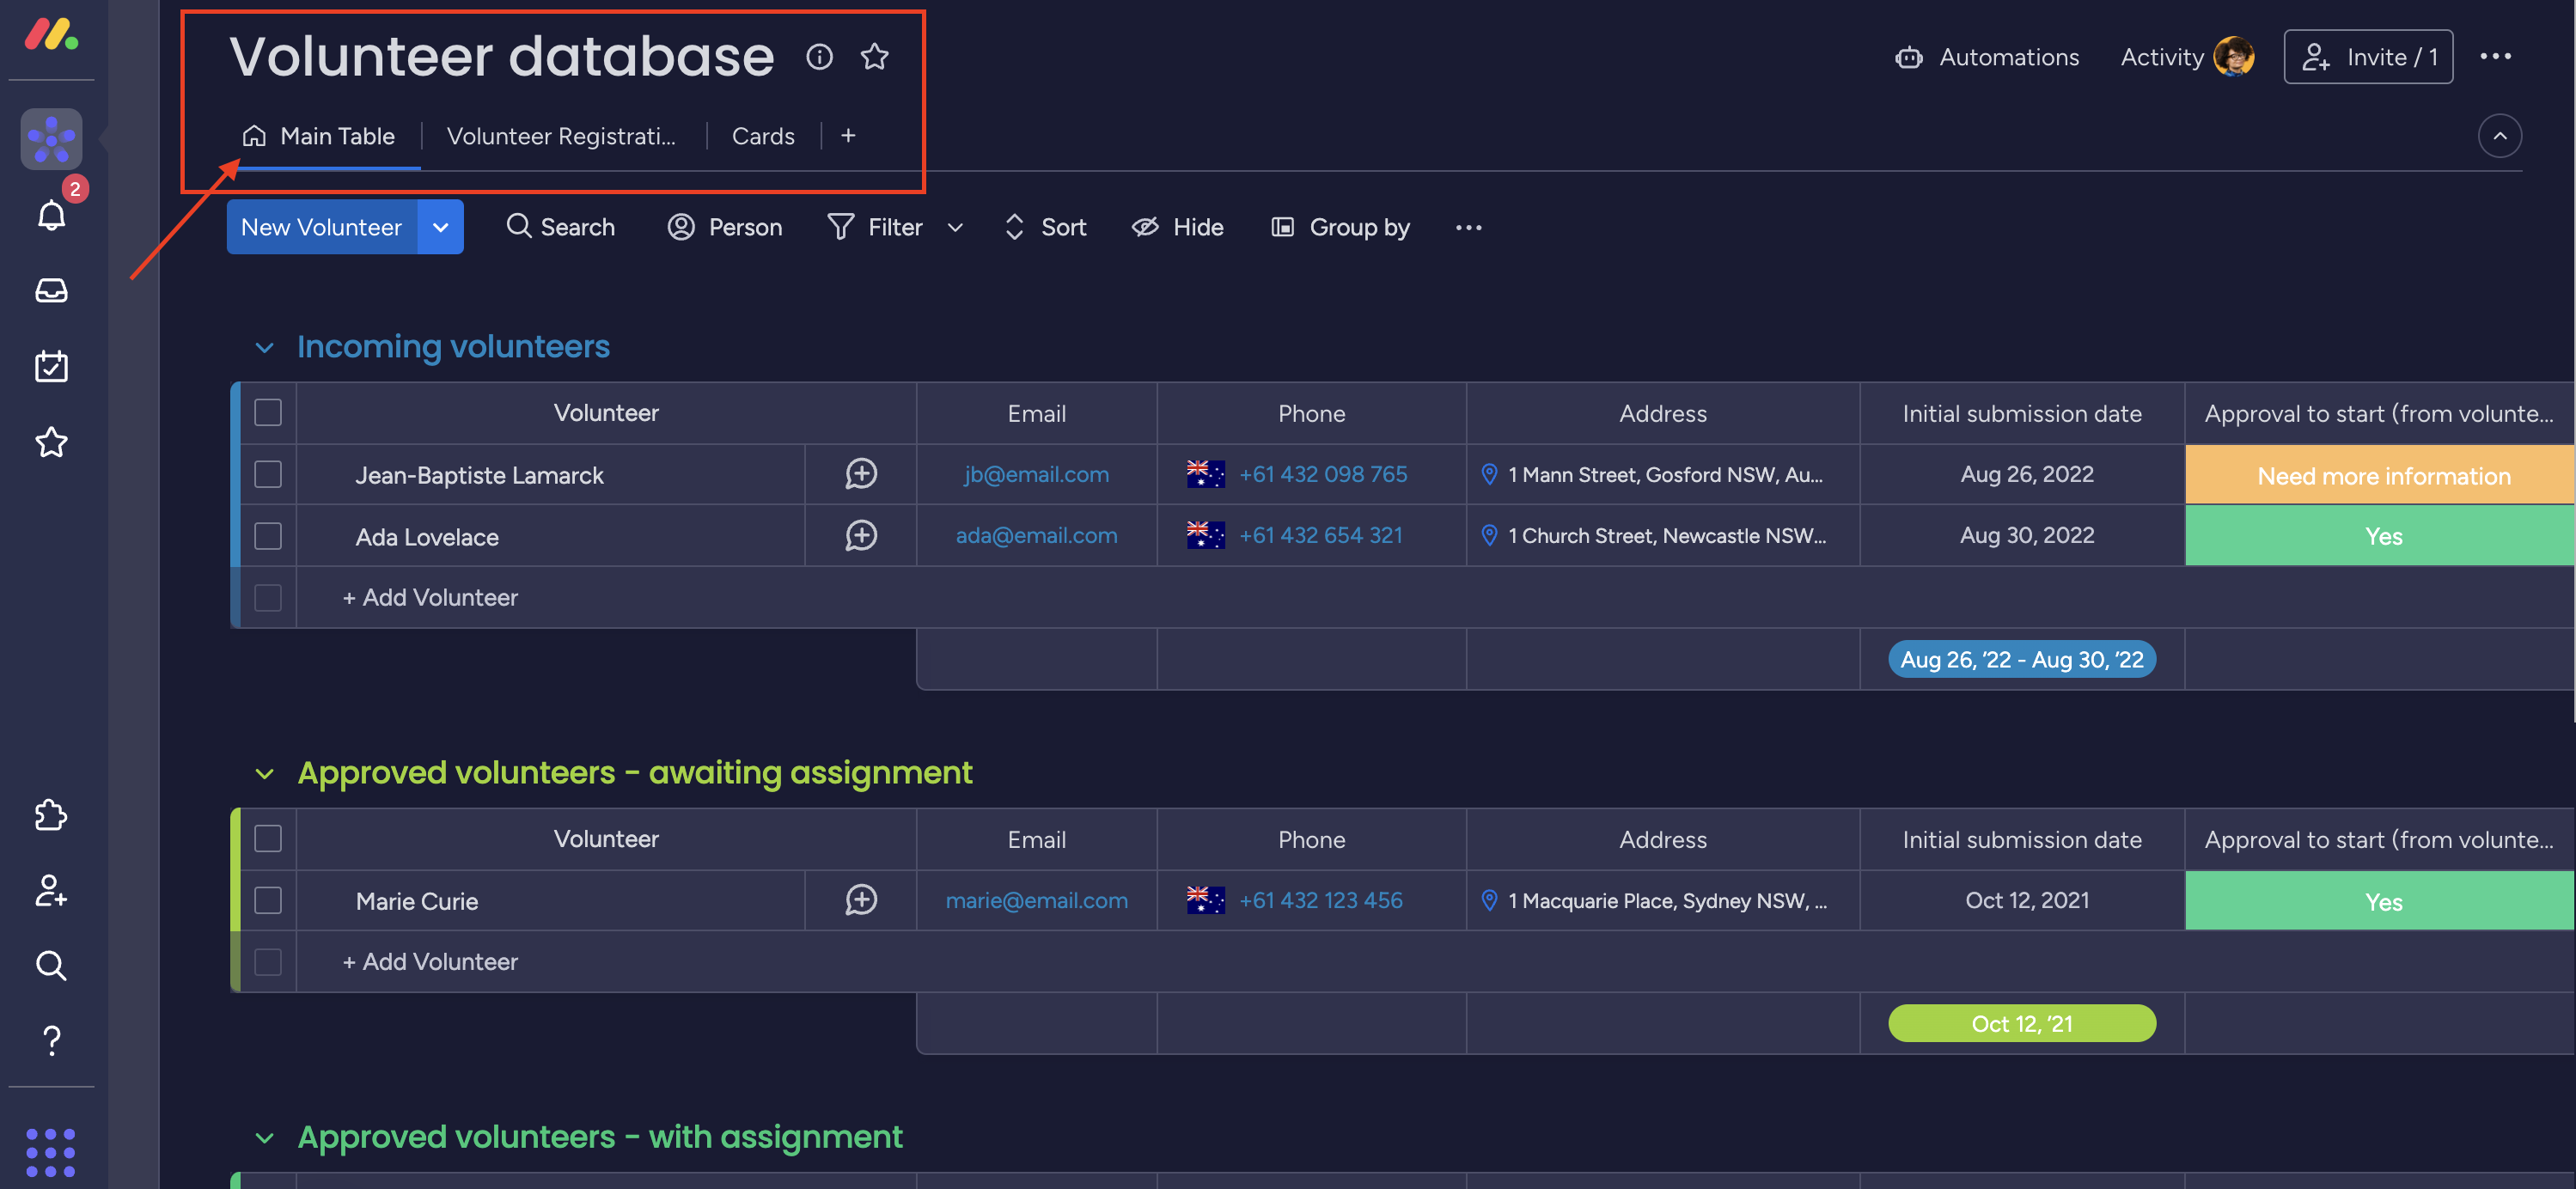Switch to the Cards tab
2576x1189 pixels.
point(762,136)
